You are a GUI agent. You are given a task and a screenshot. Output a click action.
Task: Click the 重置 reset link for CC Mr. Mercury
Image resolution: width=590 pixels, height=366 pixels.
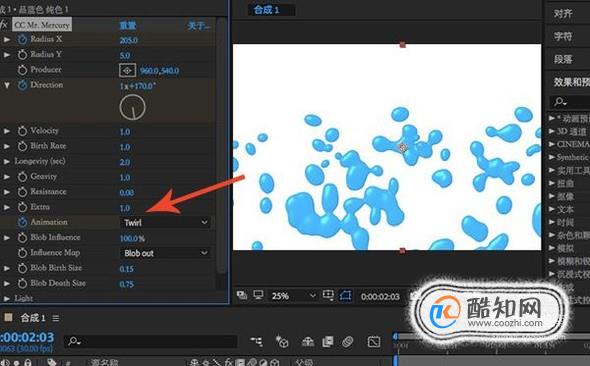click(128, 26)
